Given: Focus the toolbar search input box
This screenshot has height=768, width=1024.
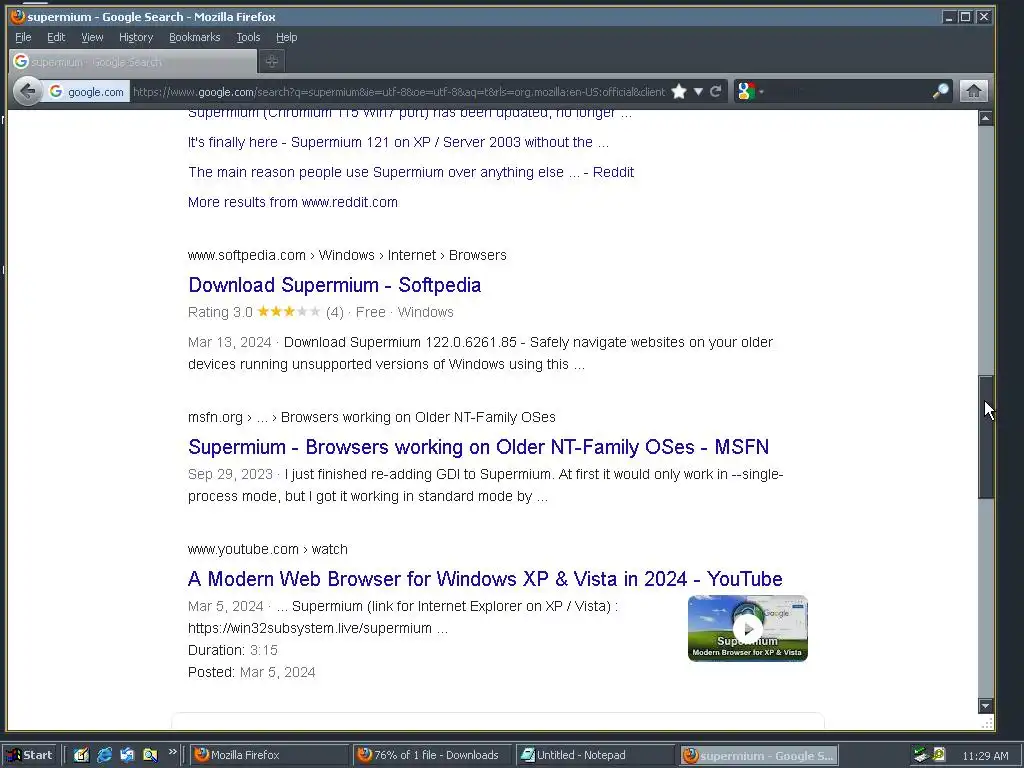Looking at the screenshot, I should (x=849, y=91).
